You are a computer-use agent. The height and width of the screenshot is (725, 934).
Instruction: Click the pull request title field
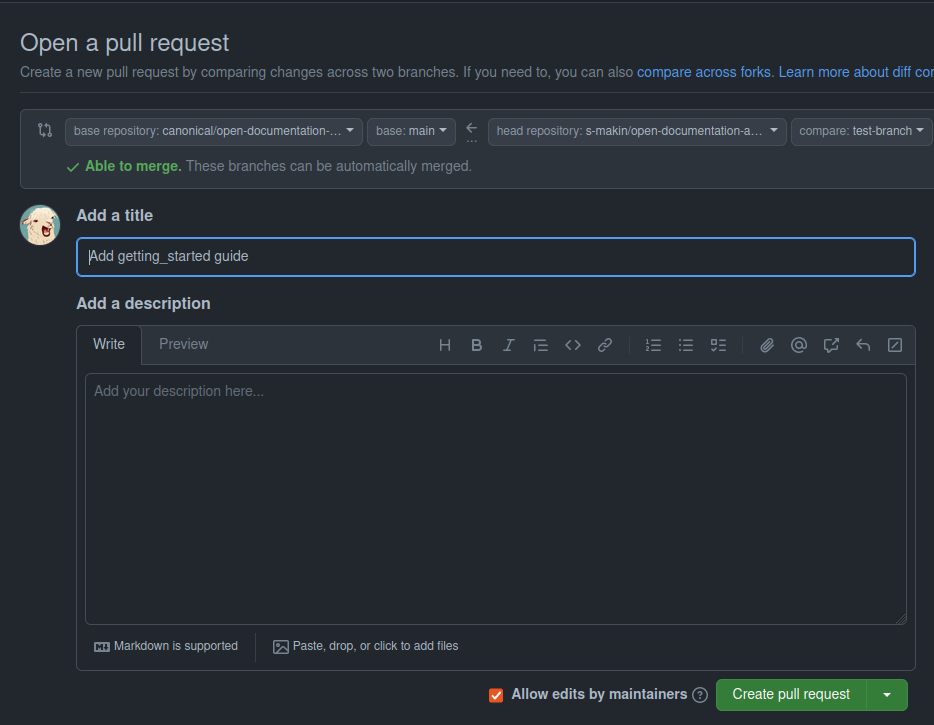(x=495, y=257)
